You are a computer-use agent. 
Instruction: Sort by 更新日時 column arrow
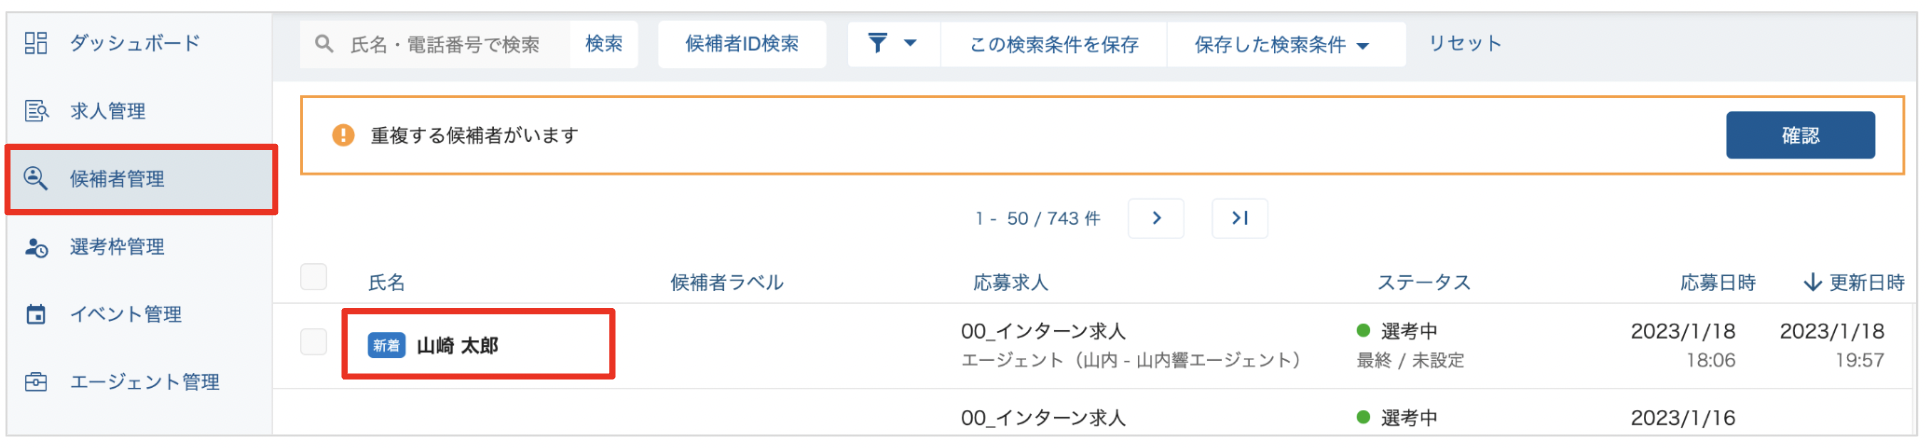1812,283
